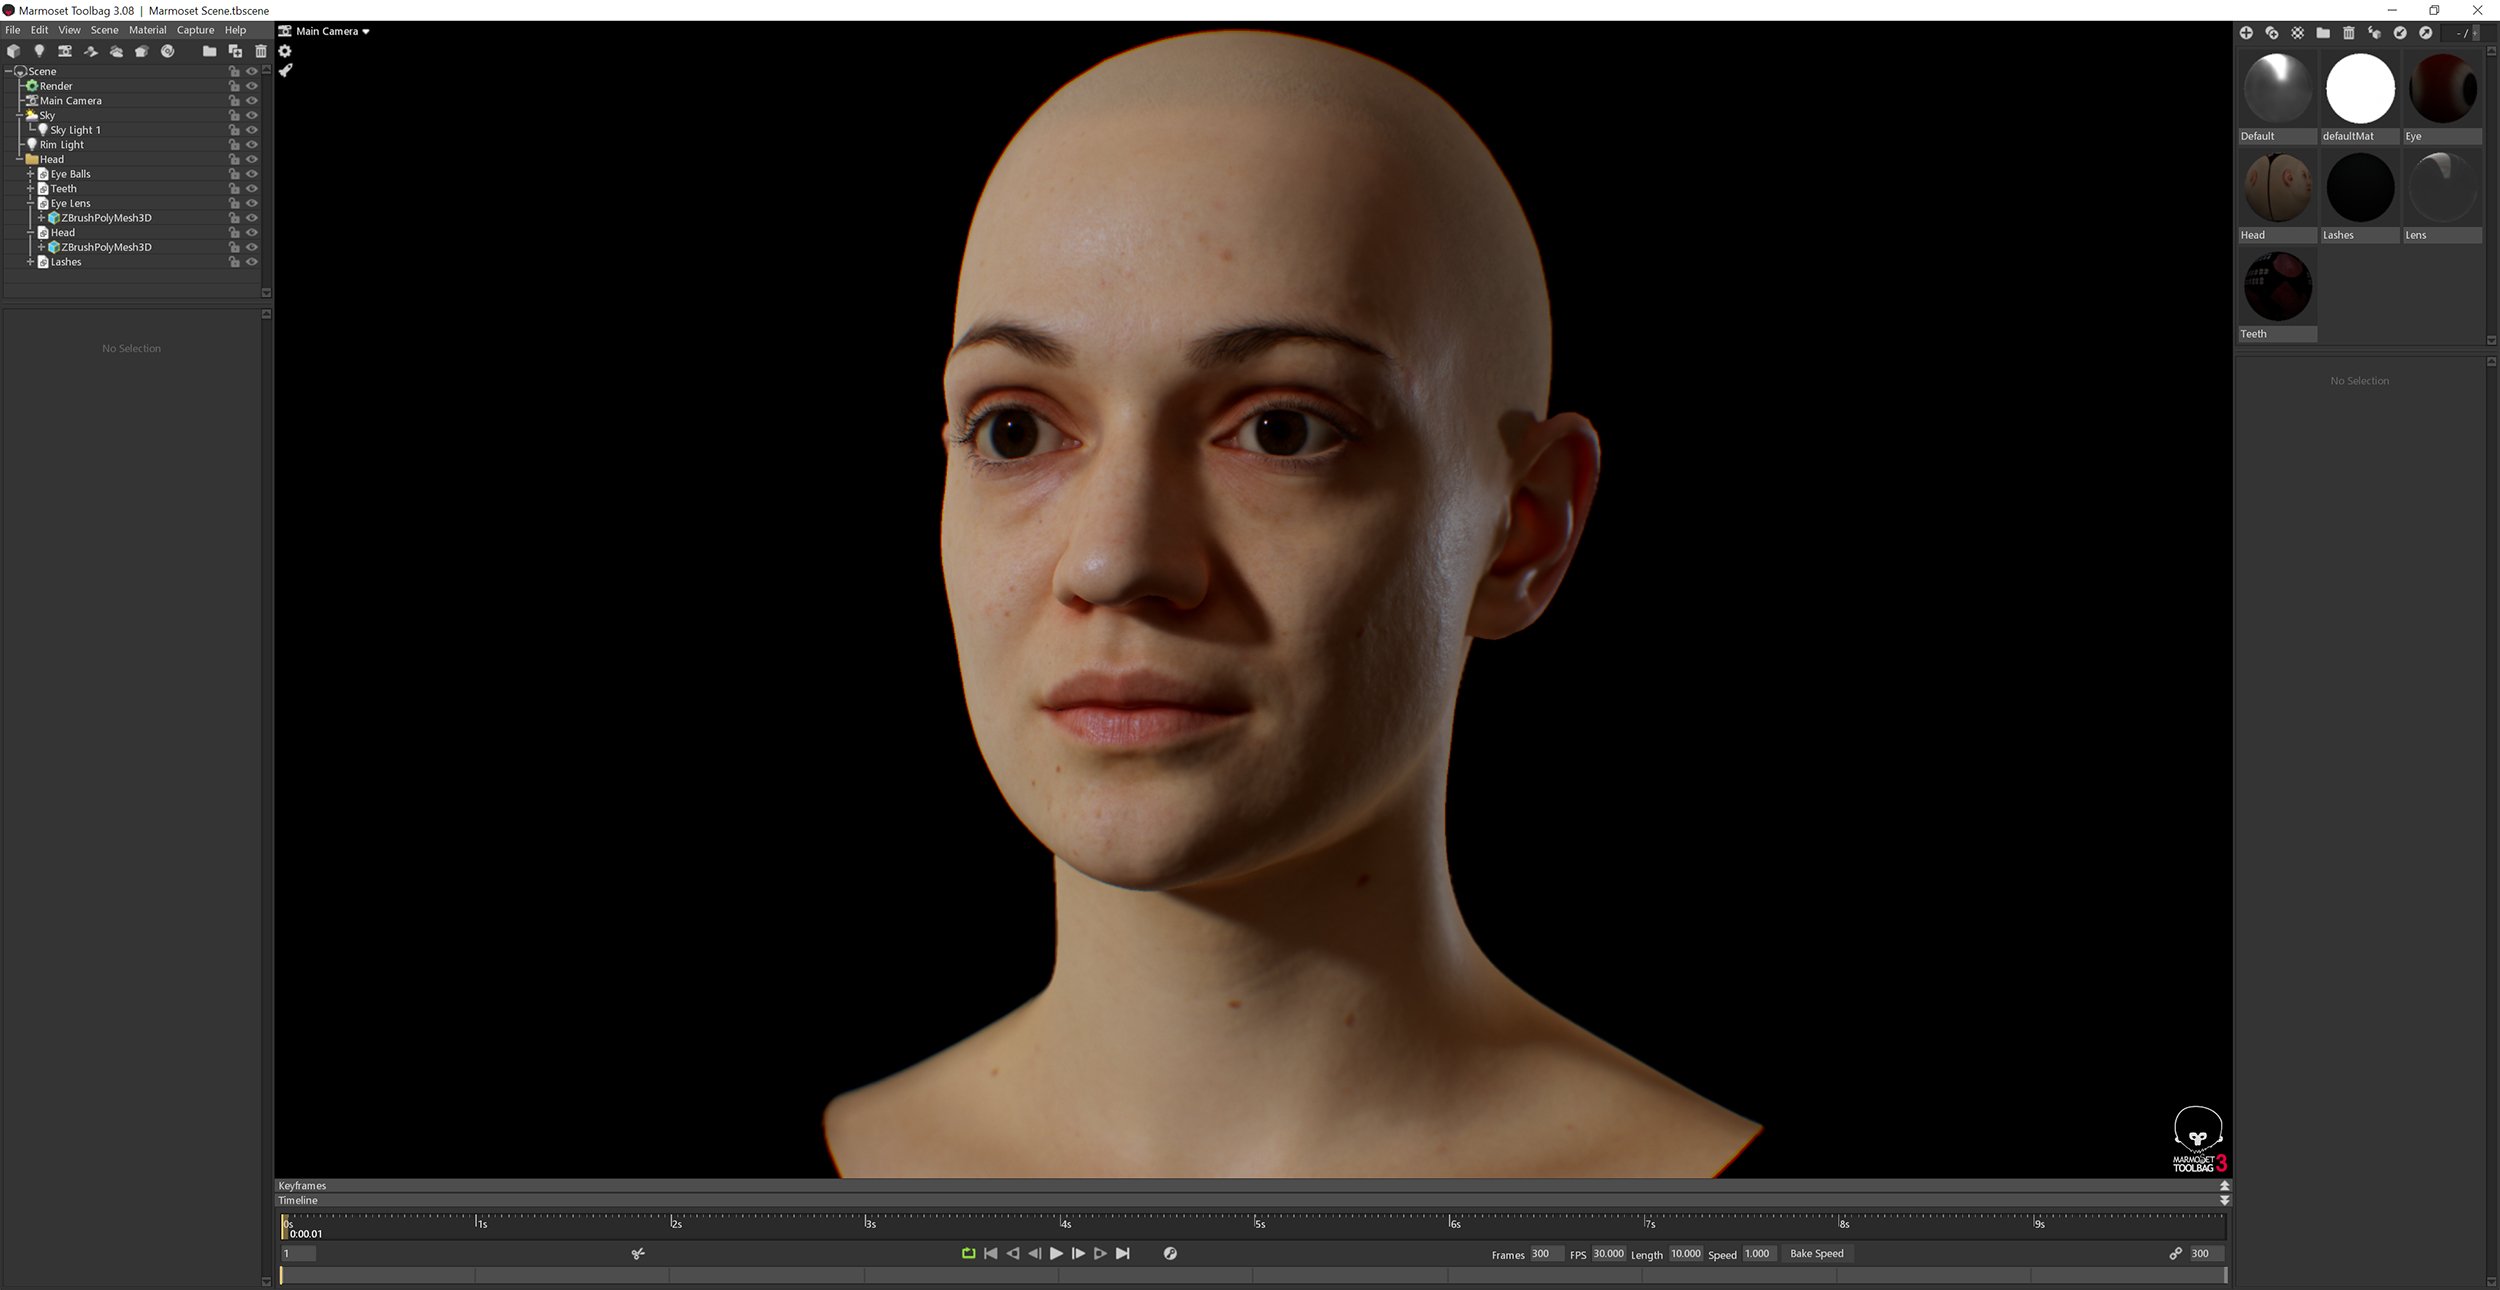This screenshot has width=2500, height=1290.
Task: Add a camera with camera toolbar icon
Action: click(65, 51)
